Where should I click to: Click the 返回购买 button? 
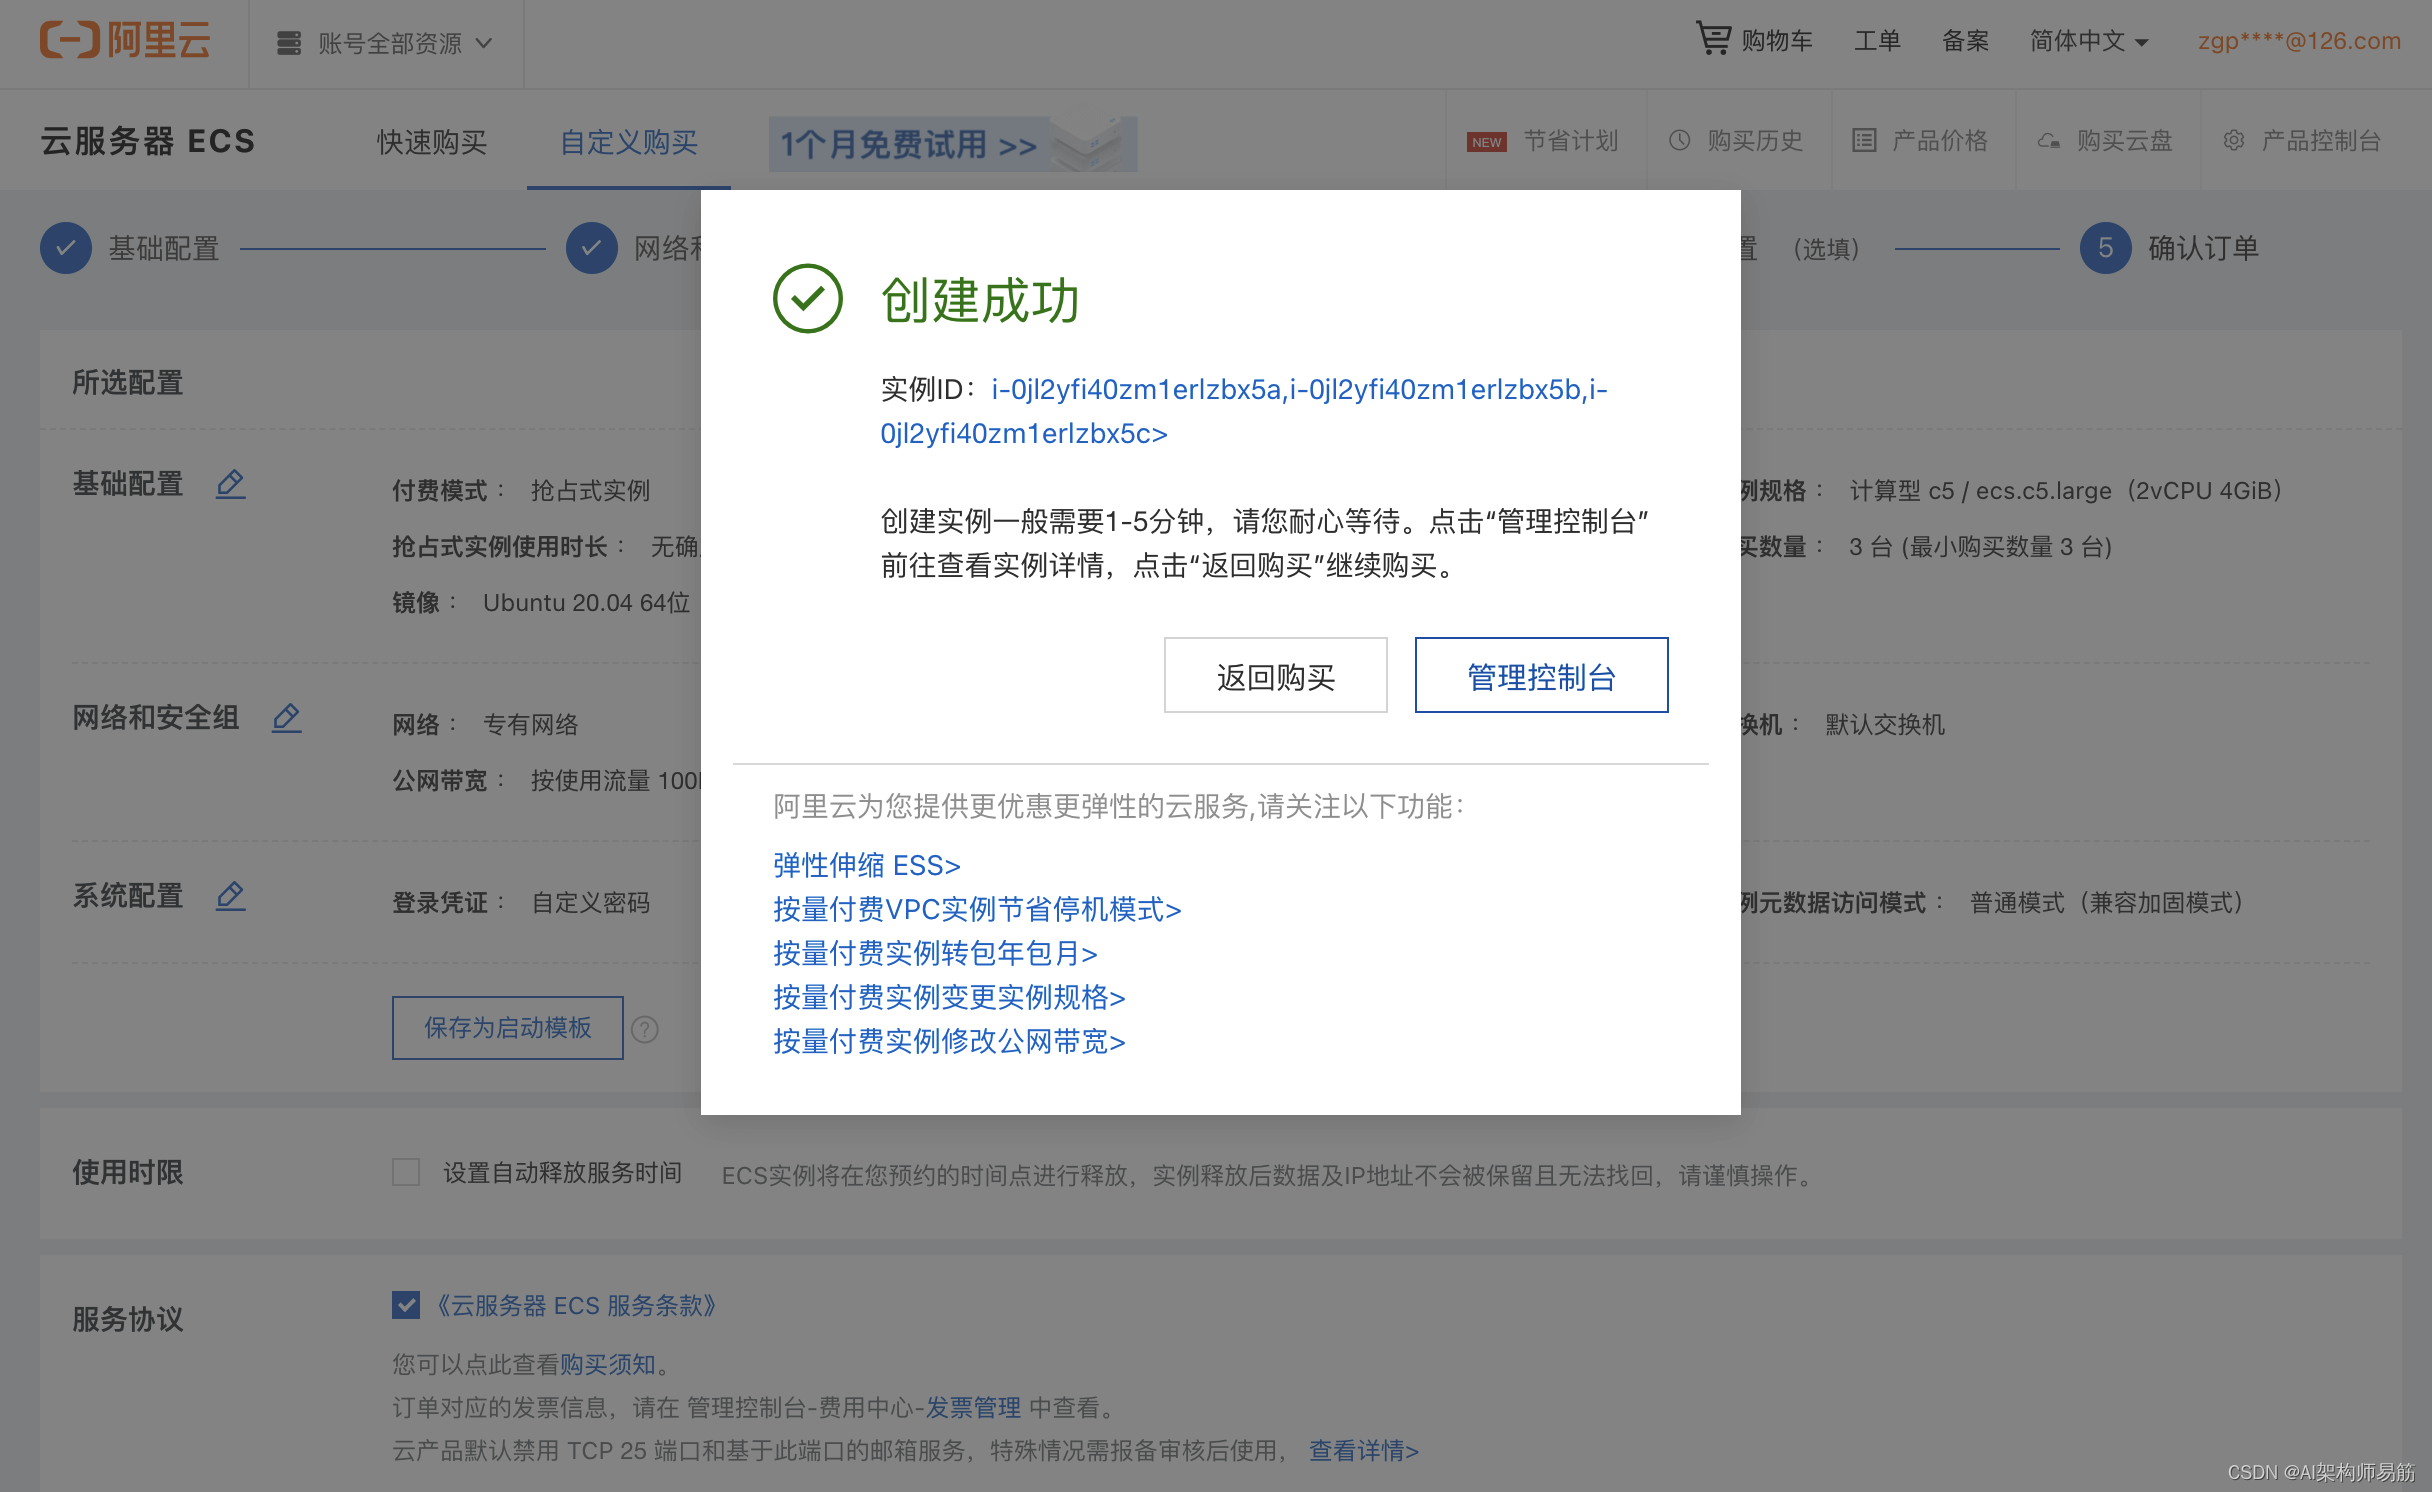coord(1275,676)
